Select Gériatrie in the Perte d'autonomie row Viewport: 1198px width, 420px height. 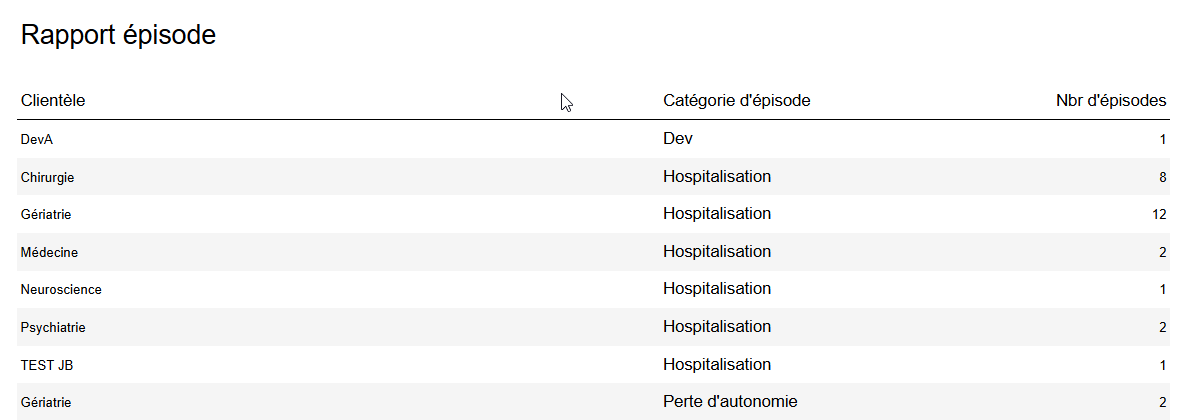46,402
